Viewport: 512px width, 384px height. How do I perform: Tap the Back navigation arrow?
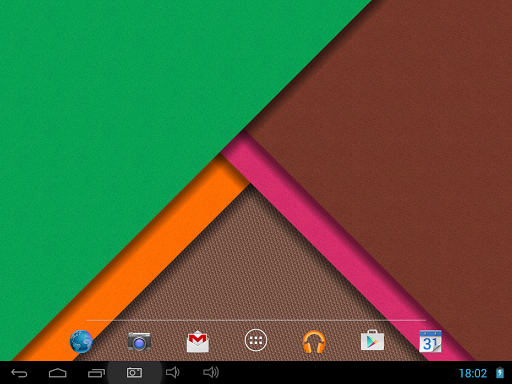(19, 373)
